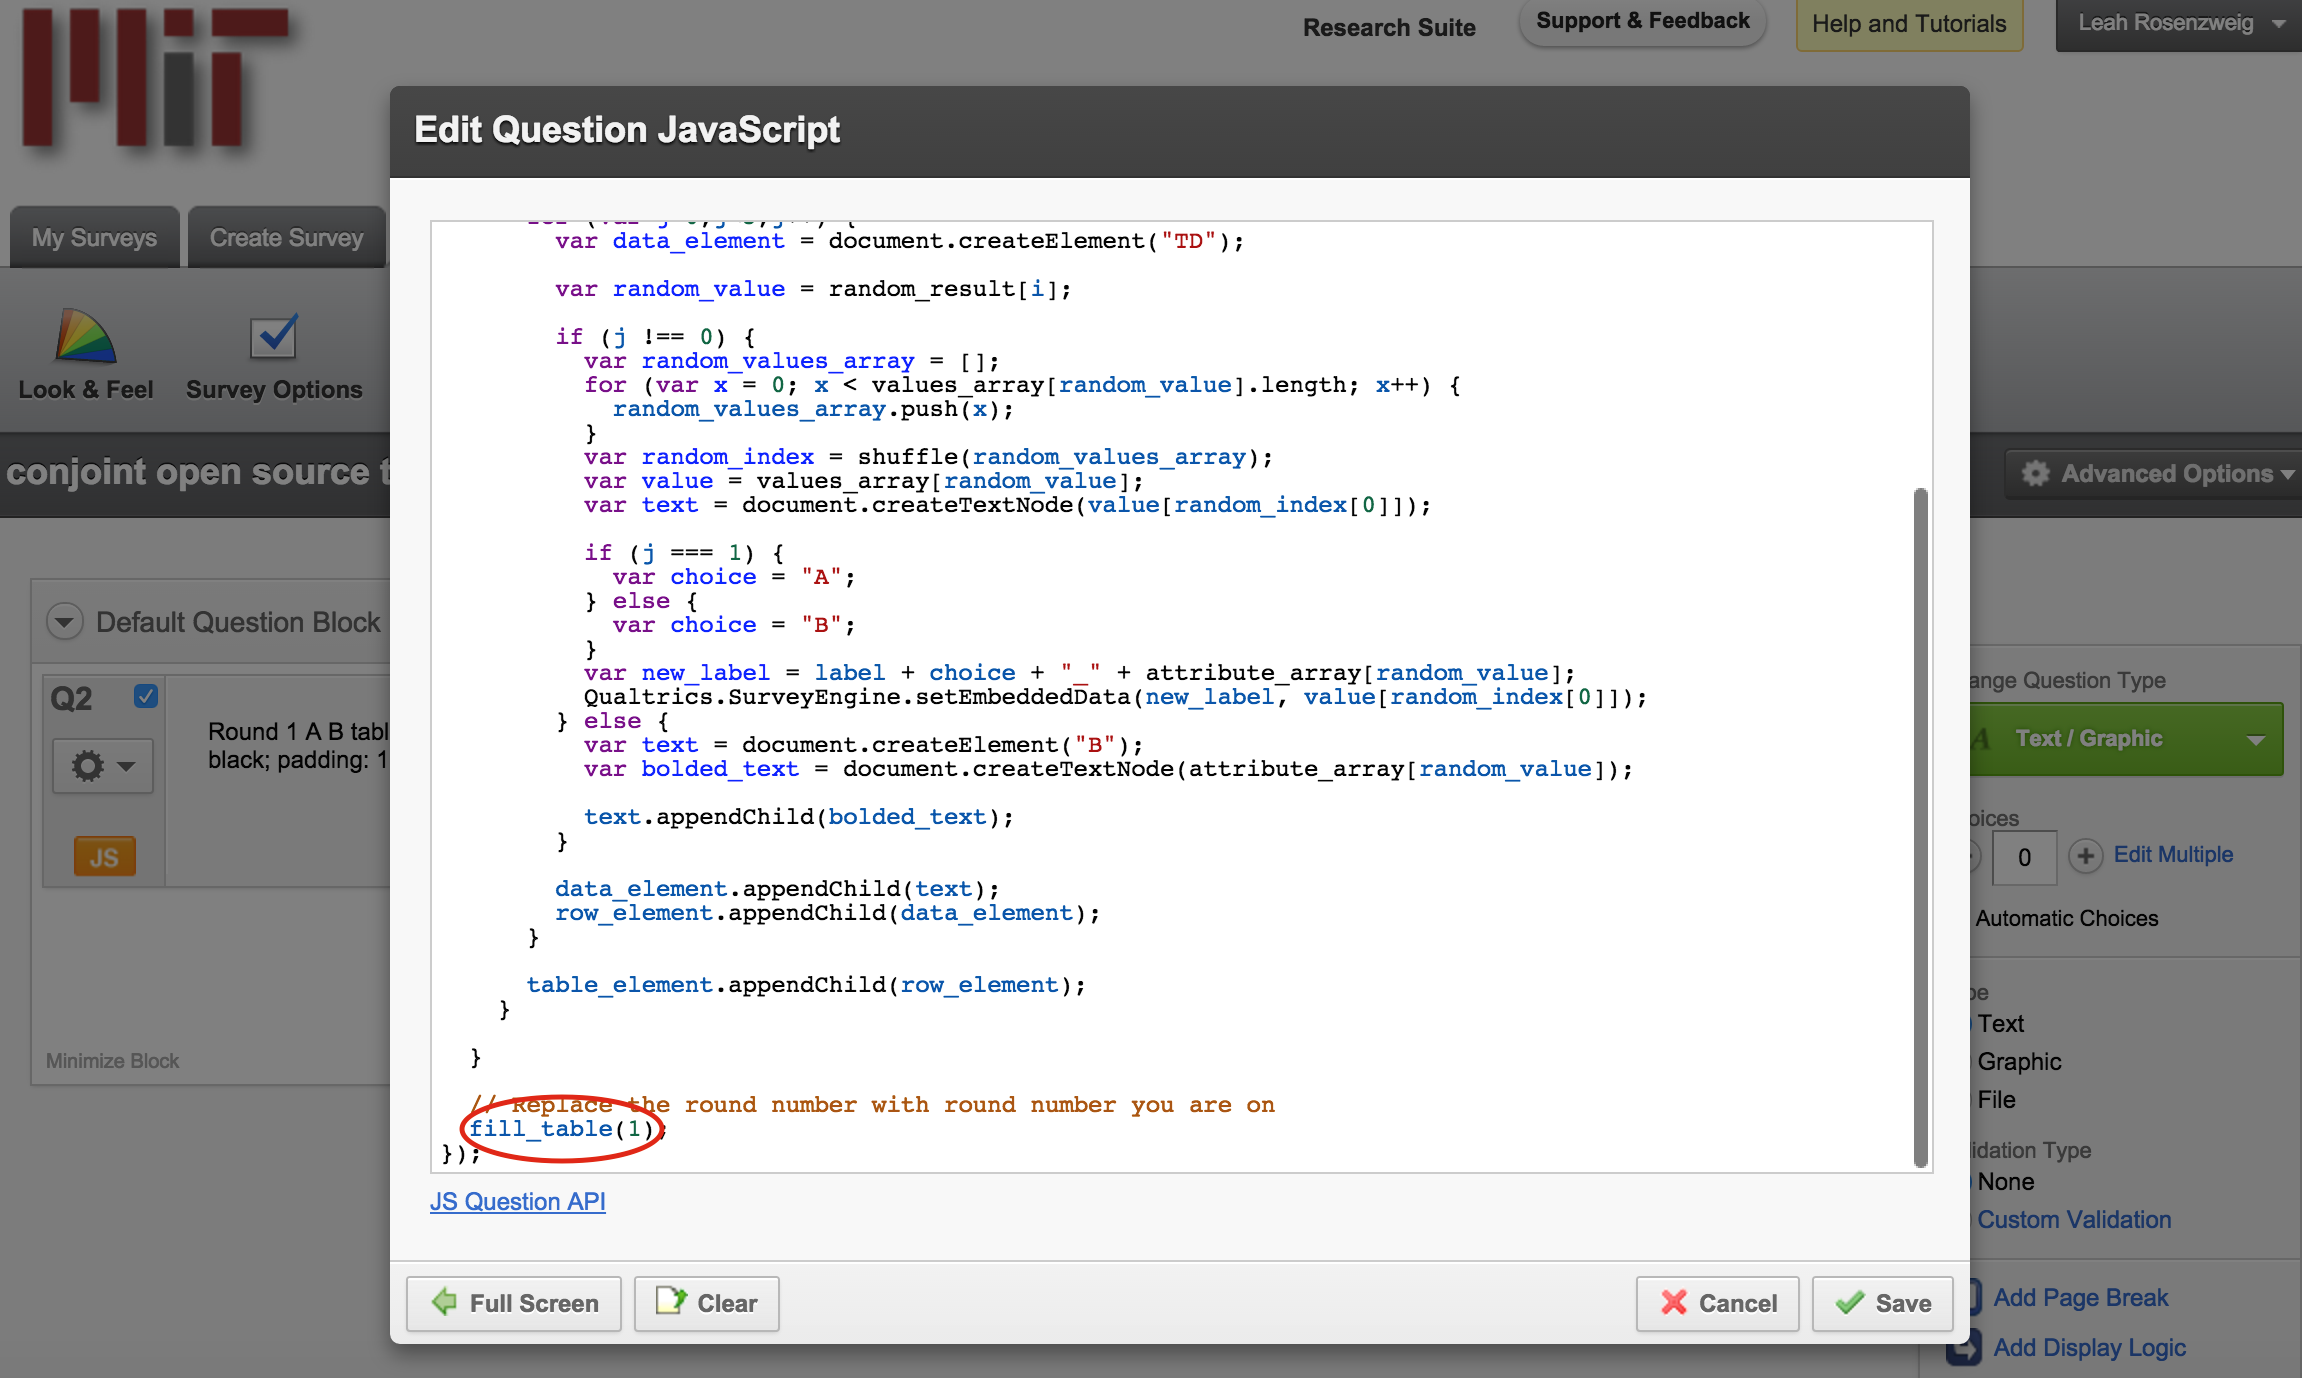Viewport: 2302px width, 1378px height.
Task: Click the plus icon beside Edit Multiple
Action: (x=2085, y=856)
